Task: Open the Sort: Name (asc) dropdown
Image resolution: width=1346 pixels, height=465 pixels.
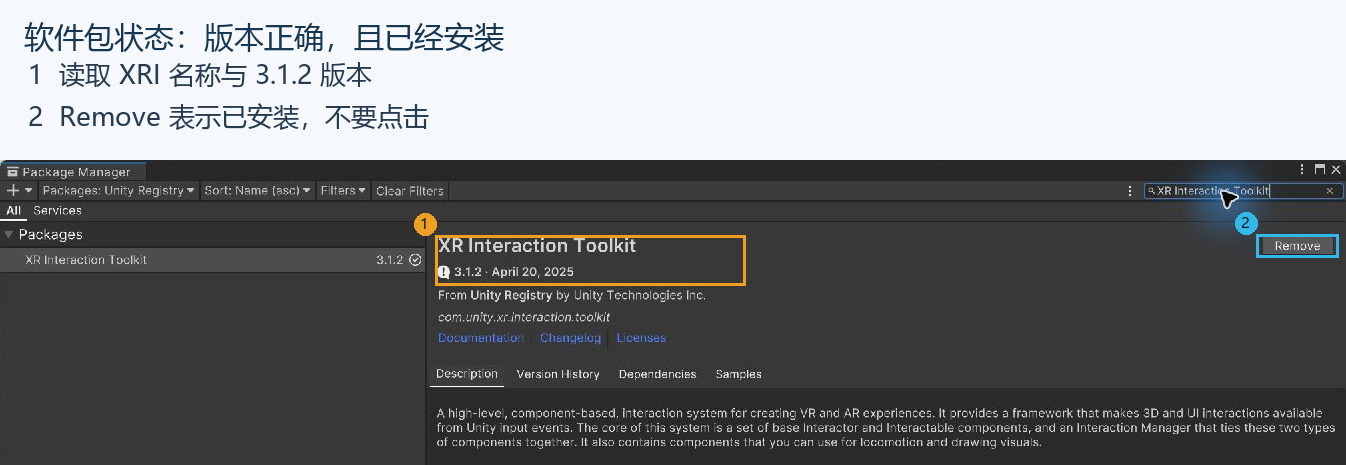Action: pyautogui.click(x=257, y=190)
